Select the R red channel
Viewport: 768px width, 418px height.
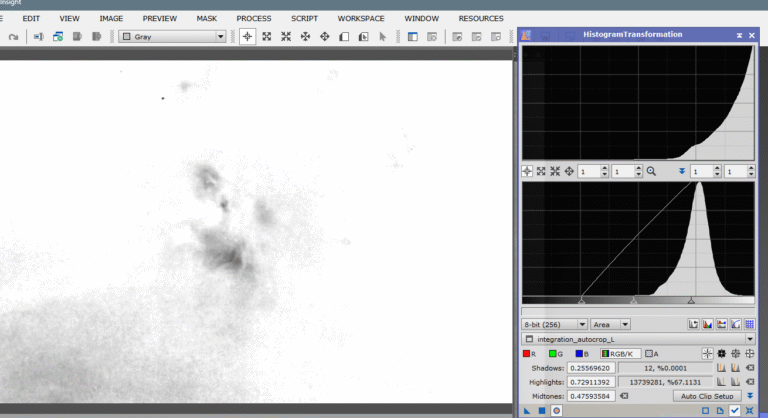529,353
